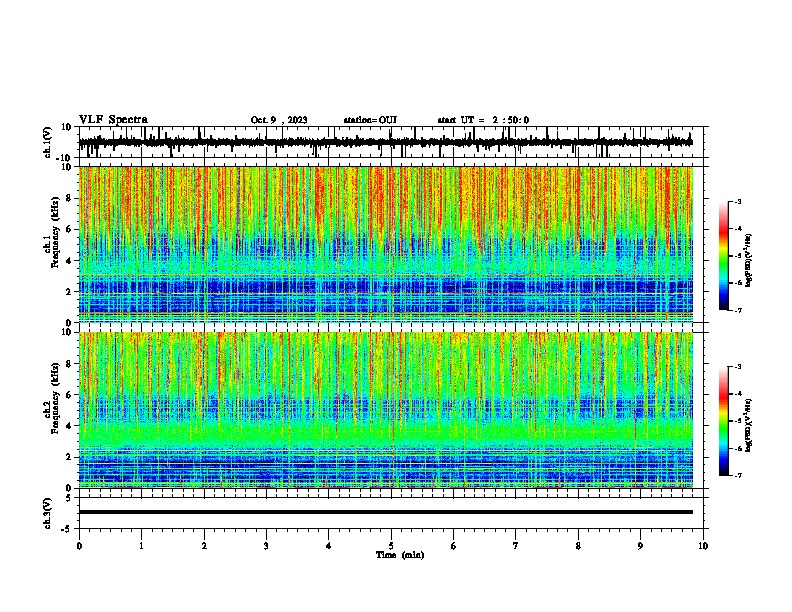Click inside the ch.2 spectrogram panel

[386, 410]
